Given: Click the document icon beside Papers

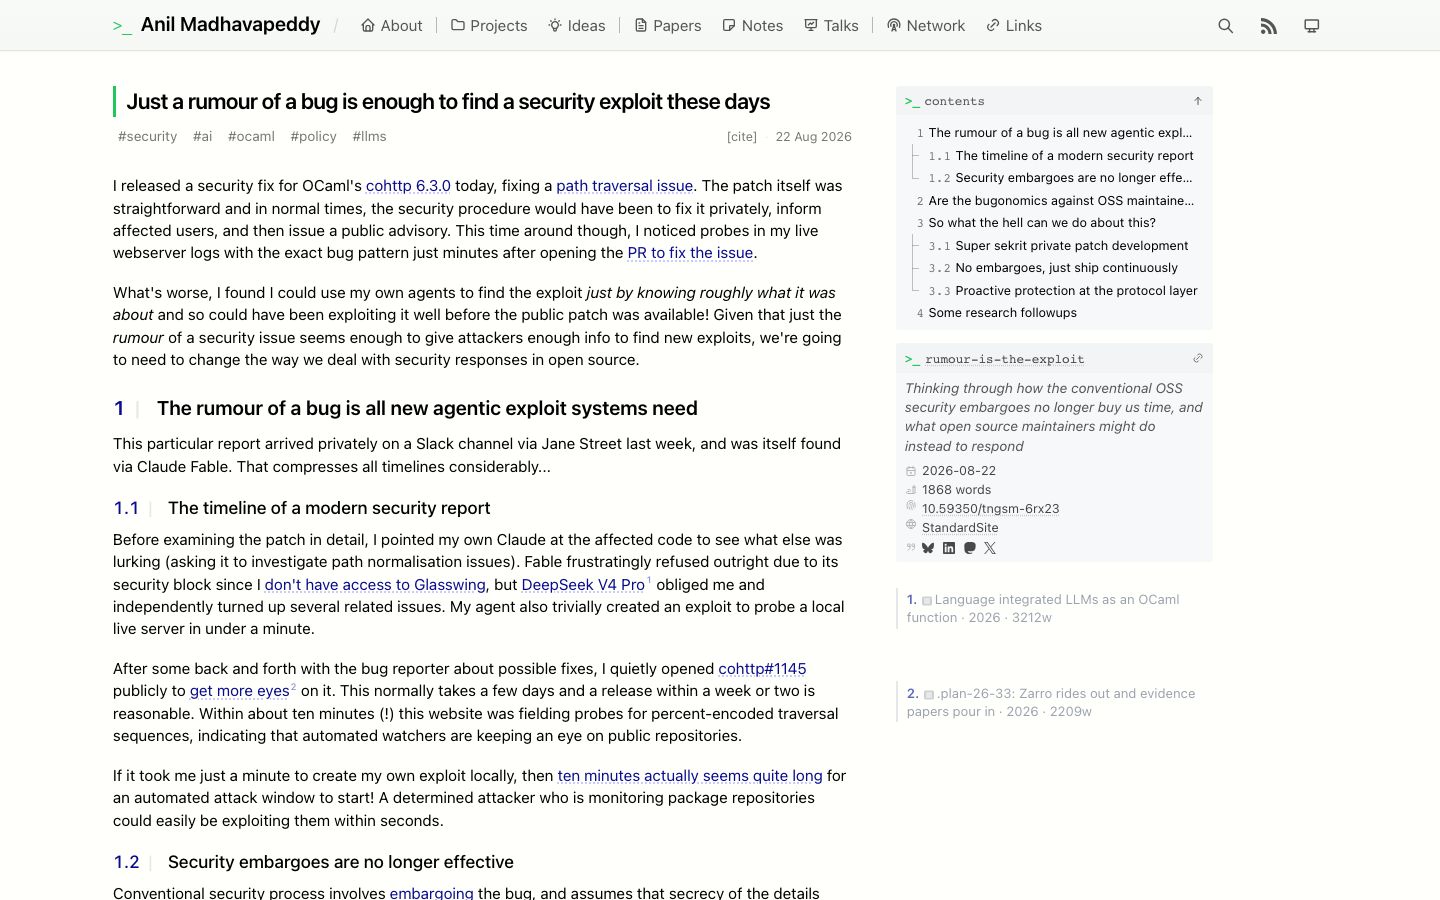Looking at the screenshot, I should tap(641, 25).
